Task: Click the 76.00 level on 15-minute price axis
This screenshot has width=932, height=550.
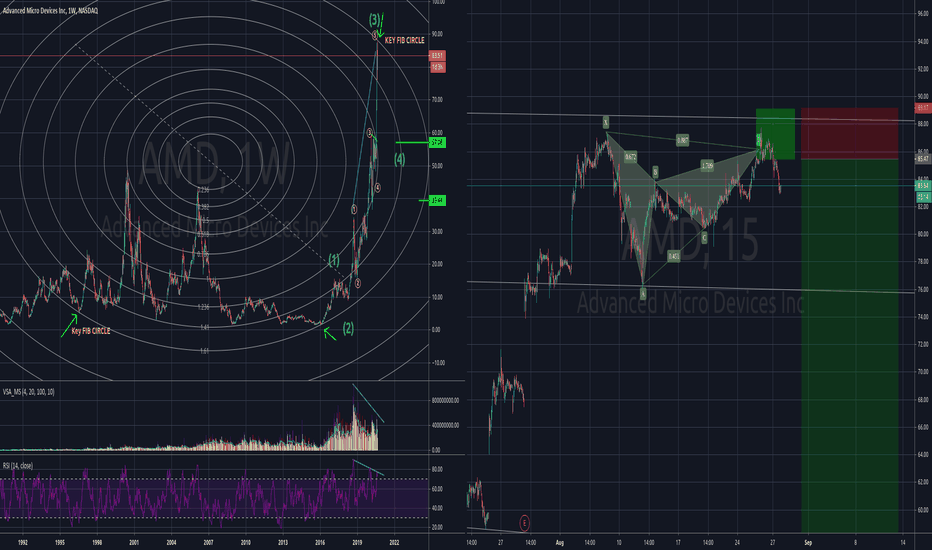Action: (922, 290)
